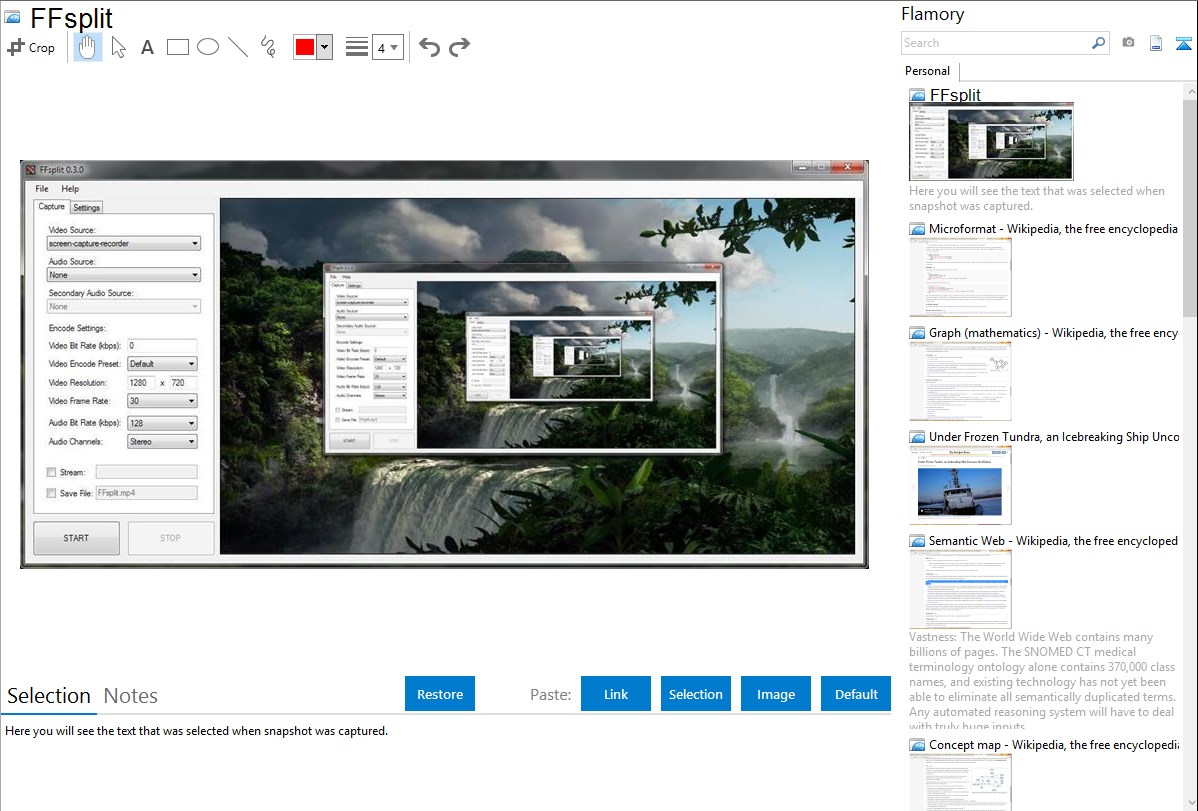Open the Microformat Wikipedia snapshot thumbnail
This screenshot has width=1198, height=811.
[x=960, y=277]
